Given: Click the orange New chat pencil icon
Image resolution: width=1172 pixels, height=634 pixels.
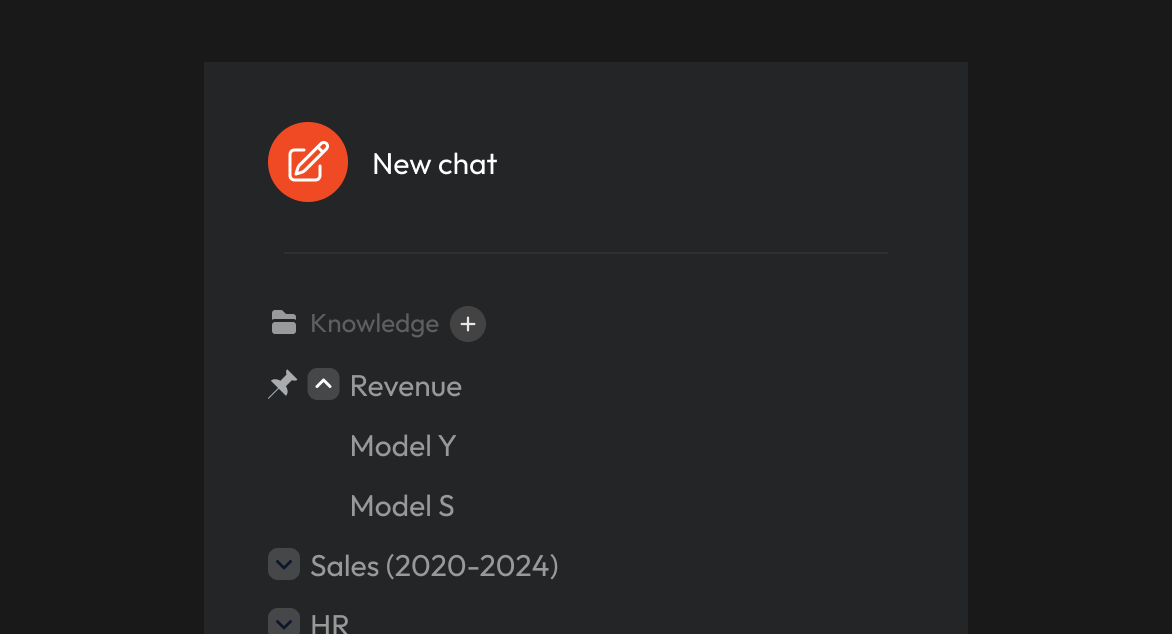Looking at the screenshot, I should coord(308,162).
